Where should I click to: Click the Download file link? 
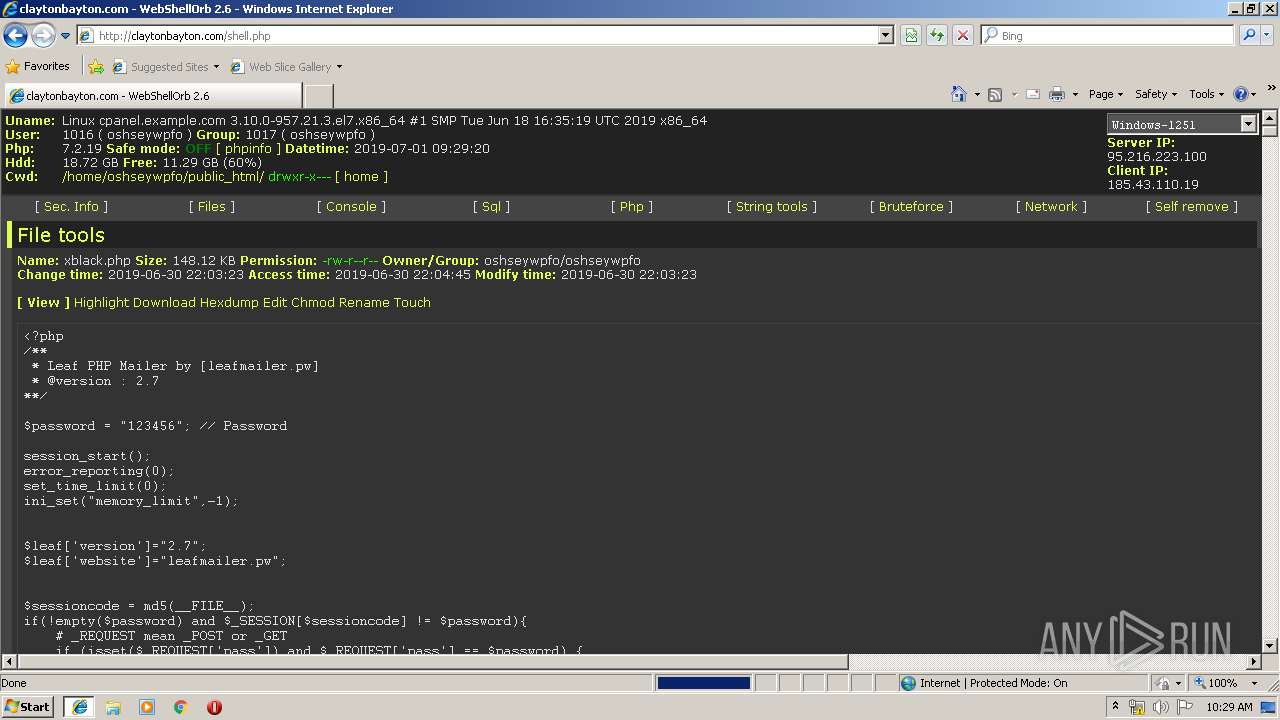pos(164,302)
